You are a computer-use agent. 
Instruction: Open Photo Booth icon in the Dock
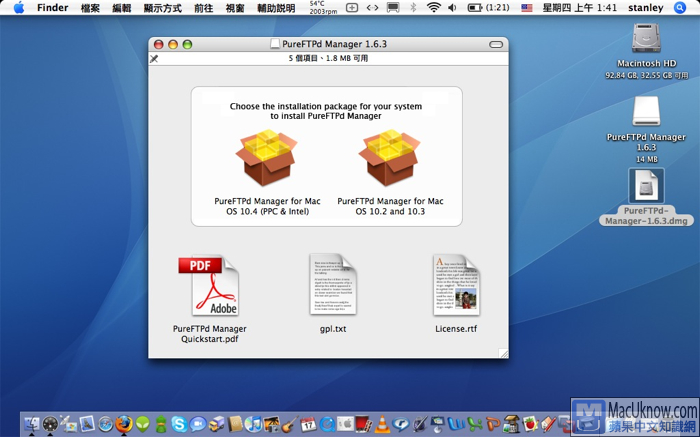click(363, 425)
